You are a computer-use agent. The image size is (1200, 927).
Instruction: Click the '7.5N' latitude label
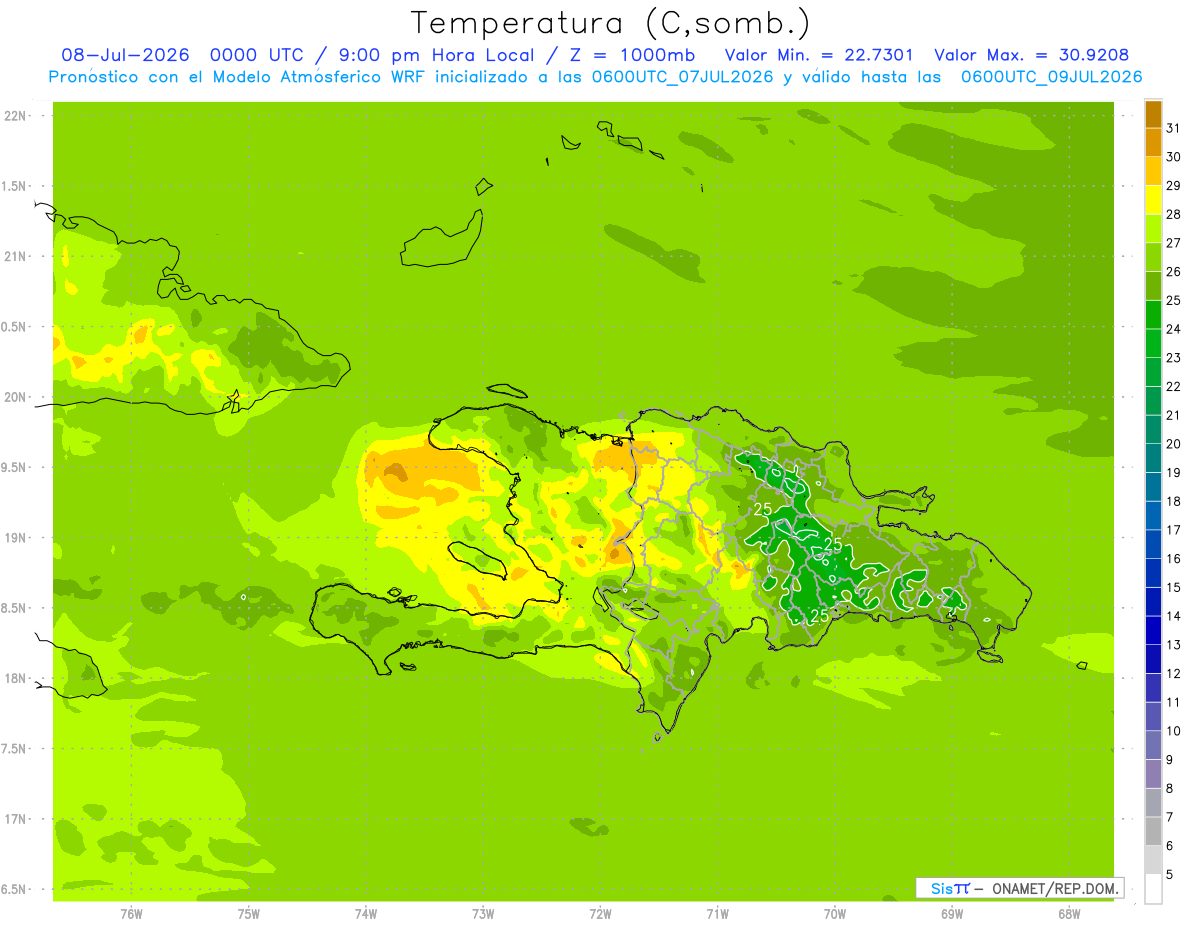(x=13, y=749)
